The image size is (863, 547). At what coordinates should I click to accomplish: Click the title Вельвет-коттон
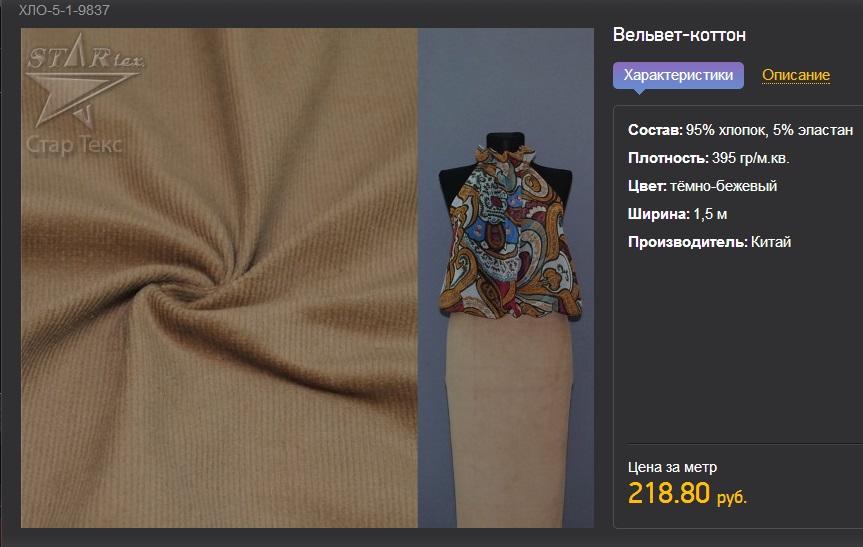679,35
